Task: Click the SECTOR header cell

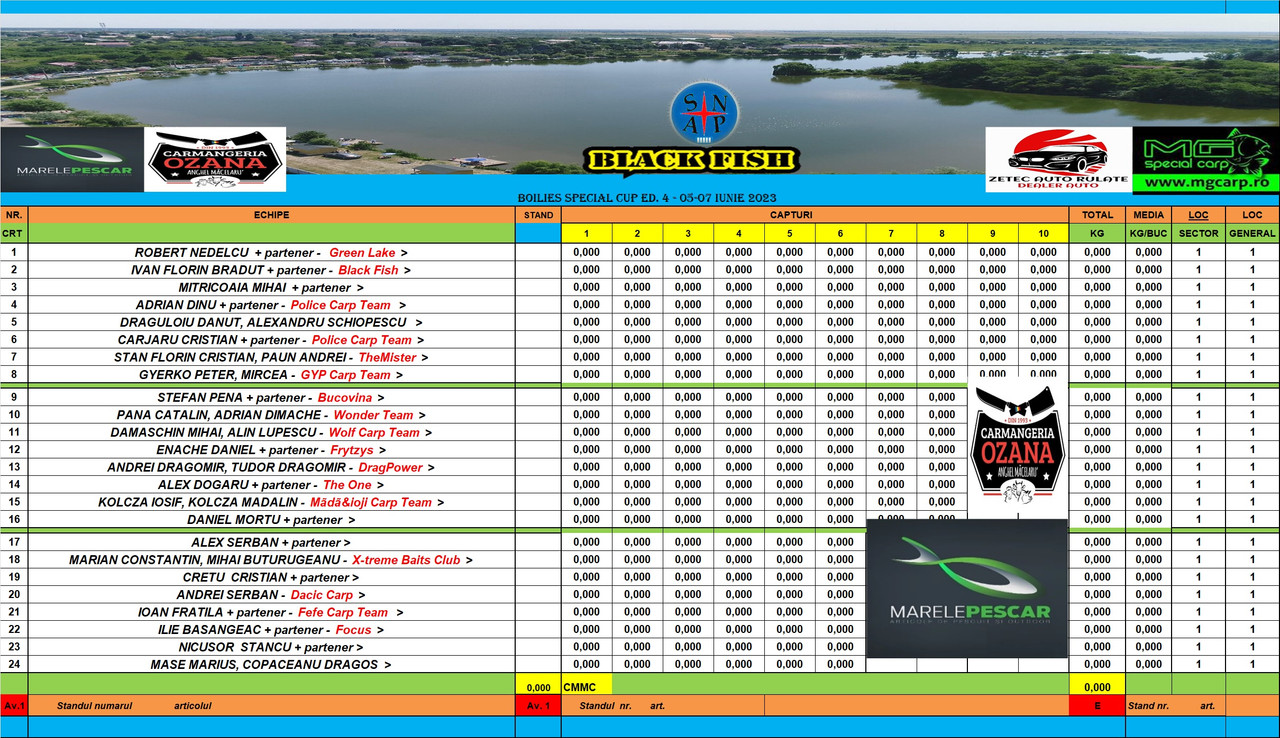Action: [1199, 233]
